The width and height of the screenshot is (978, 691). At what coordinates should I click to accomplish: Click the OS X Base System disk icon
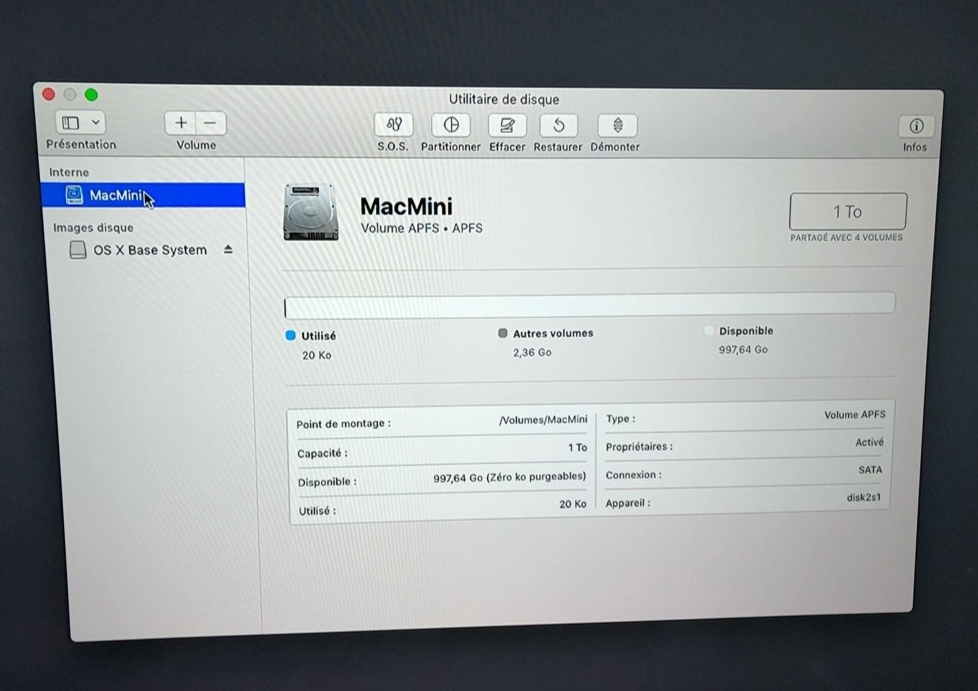[78, 250]
